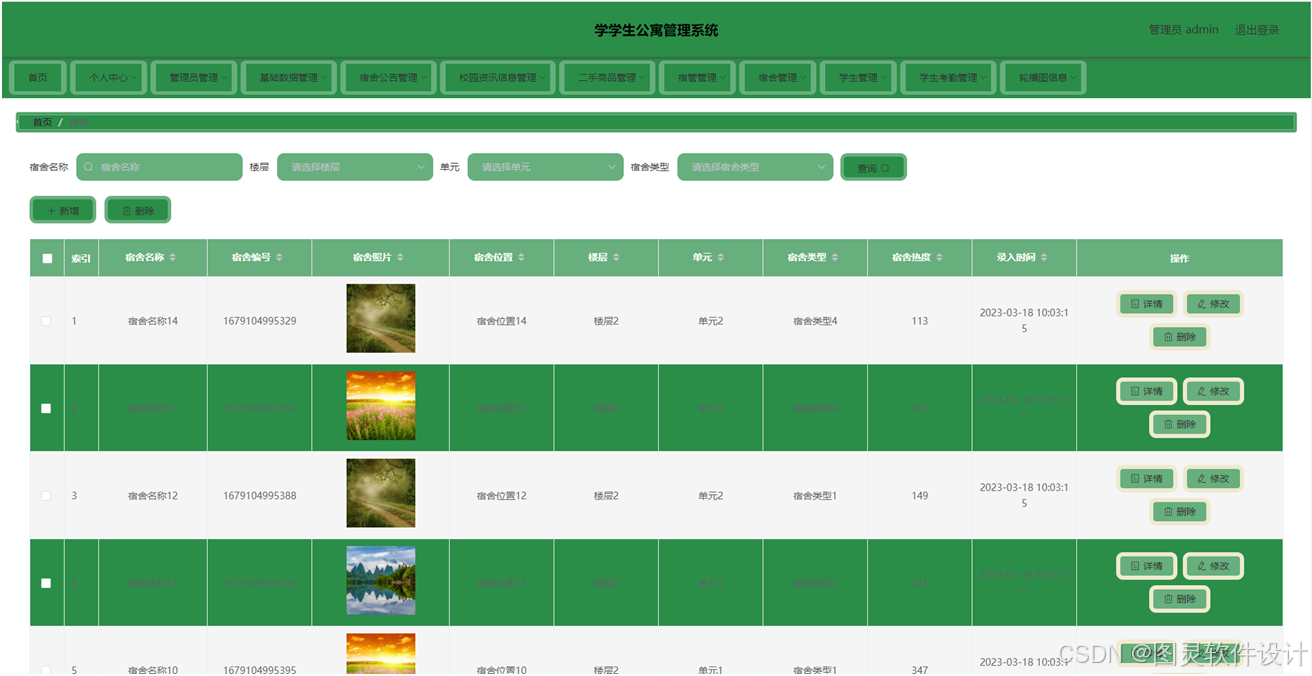Focus the 宿舍名称 search input field
1312x676 pixels.
pyautogui.click(x=159, y=167)
